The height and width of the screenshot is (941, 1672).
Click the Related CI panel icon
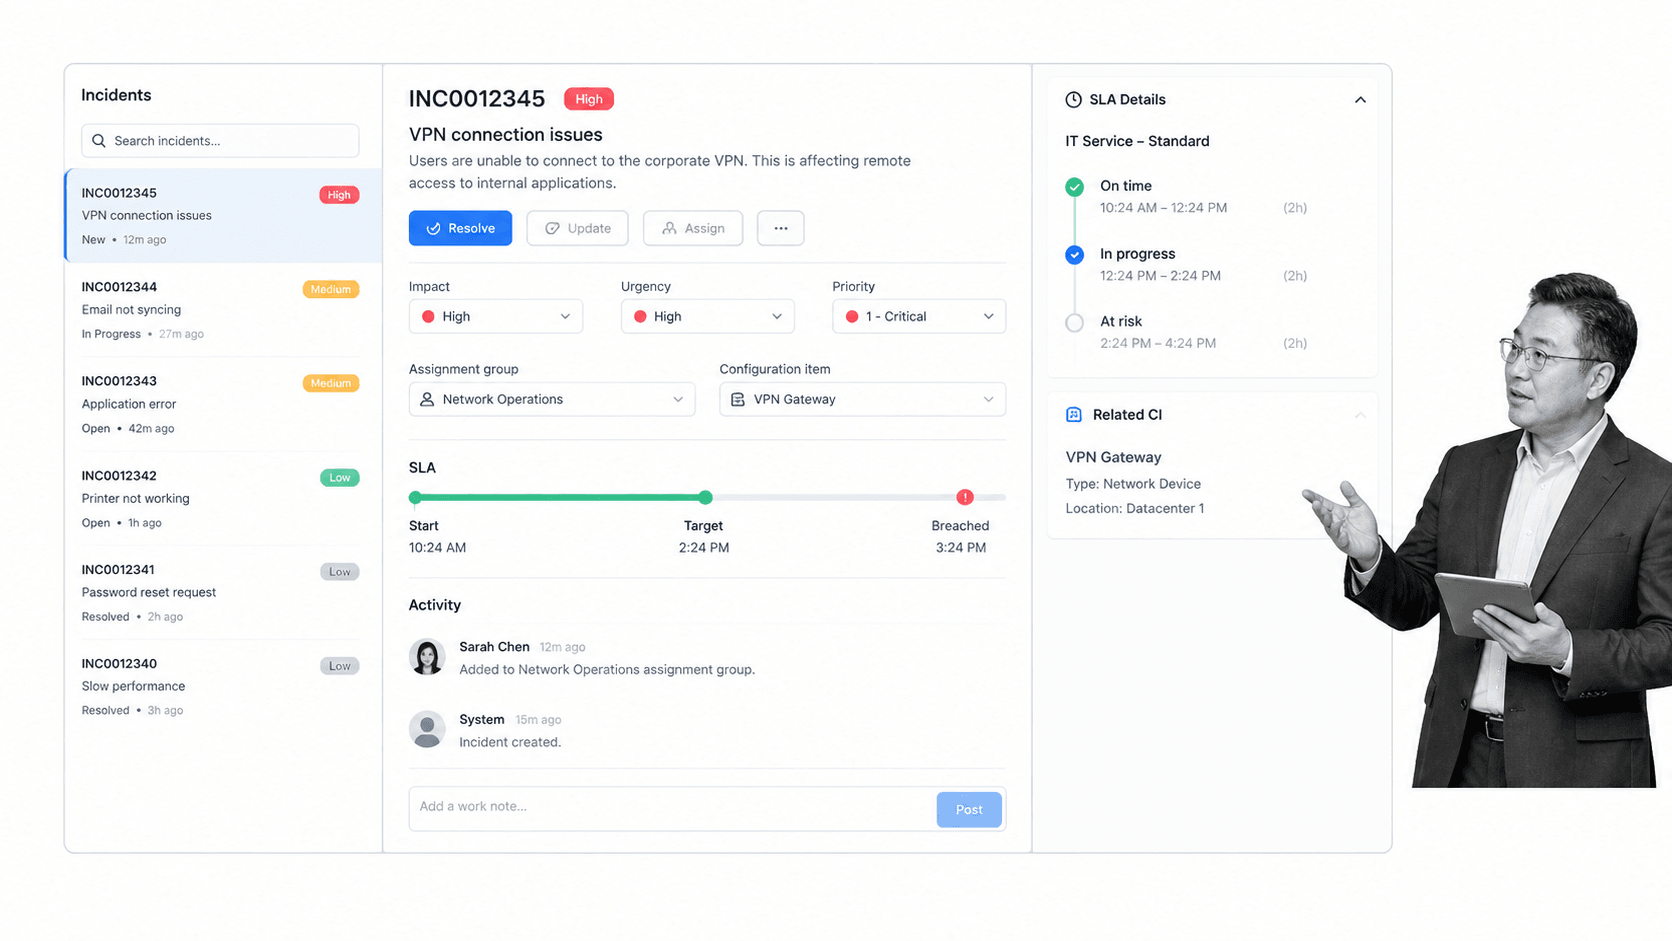[1074, 415]
